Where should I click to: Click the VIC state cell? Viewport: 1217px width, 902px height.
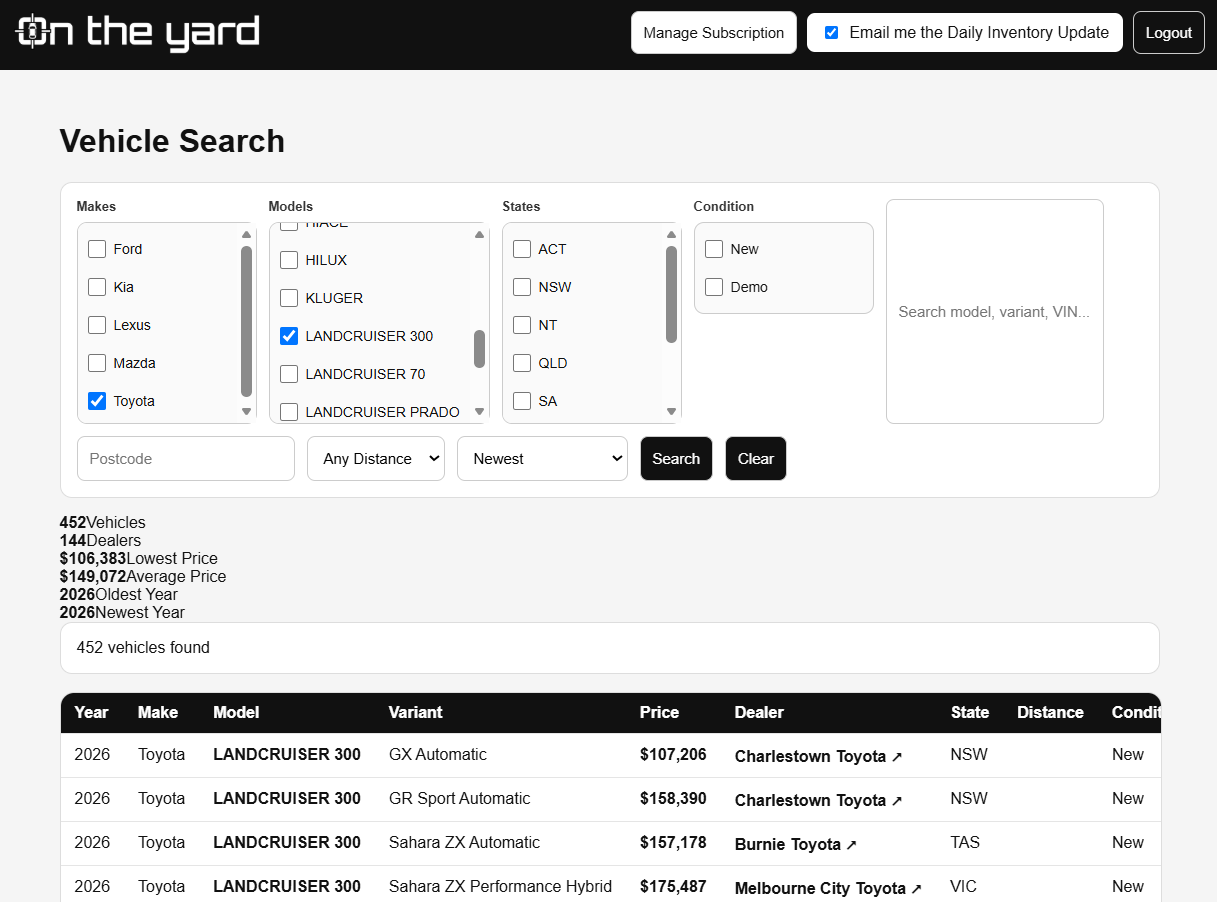tap(964, 886)
